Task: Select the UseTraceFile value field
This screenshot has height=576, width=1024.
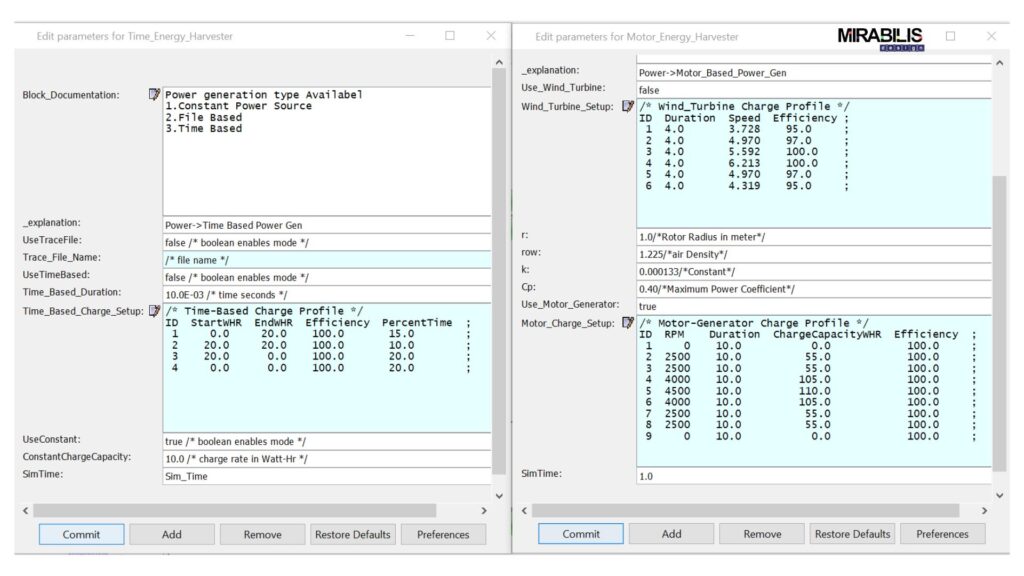Action: coord(327,241)
